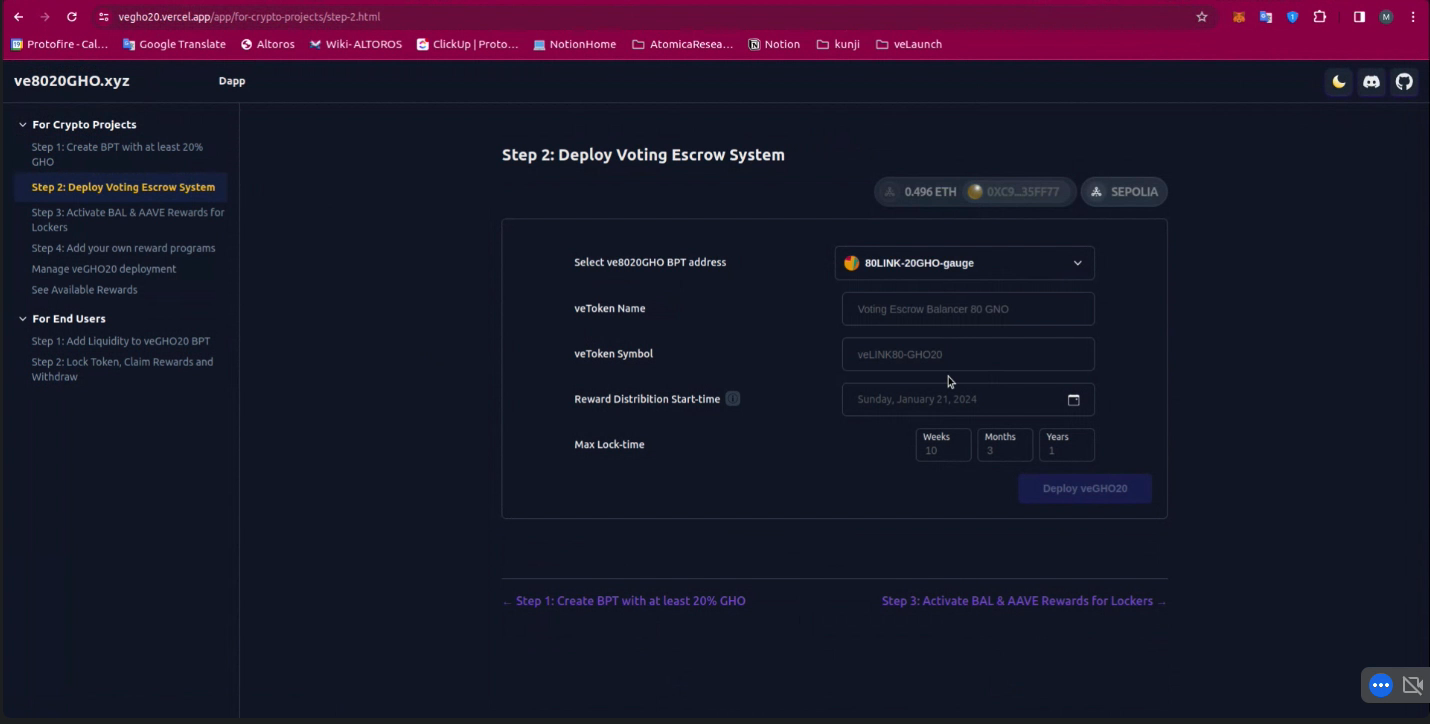Open Manage veGHO20 deployment page
This screenshot has height=724, width=1430.
pyautogui.click(x=104, y=269)
